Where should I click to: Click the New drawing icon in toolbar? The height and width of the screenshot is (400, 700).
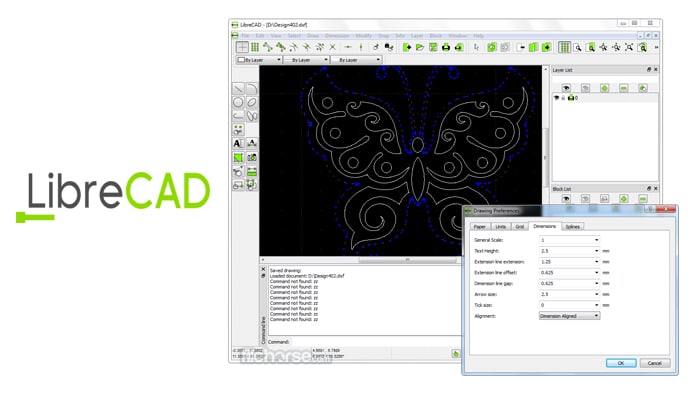[x=407, y=47]
